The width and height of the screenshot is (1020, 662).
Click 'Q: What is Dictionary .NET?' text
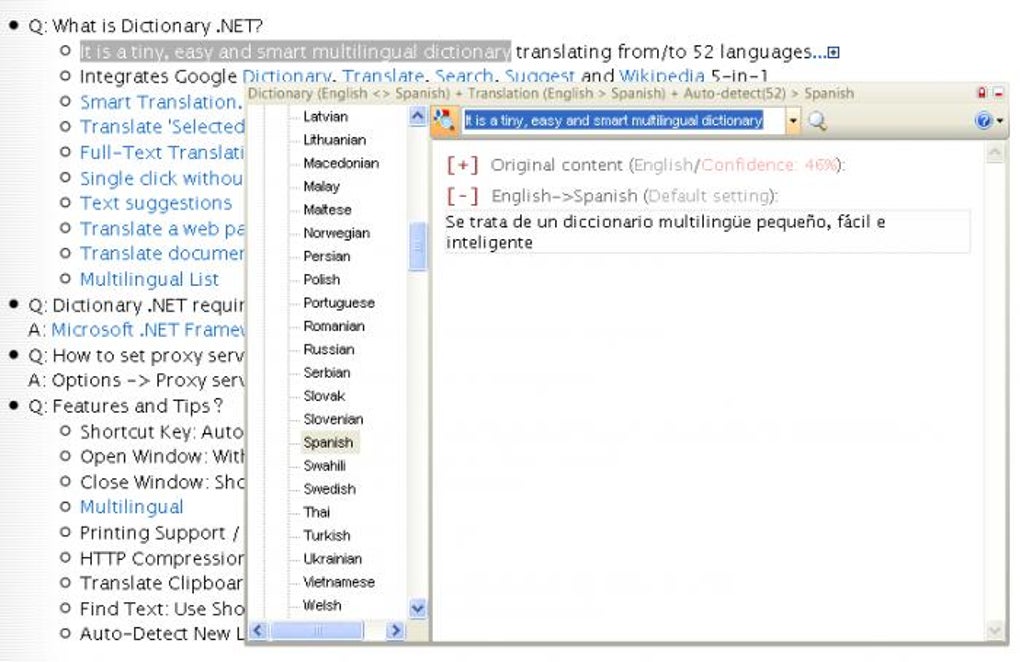tap(146, 26)
